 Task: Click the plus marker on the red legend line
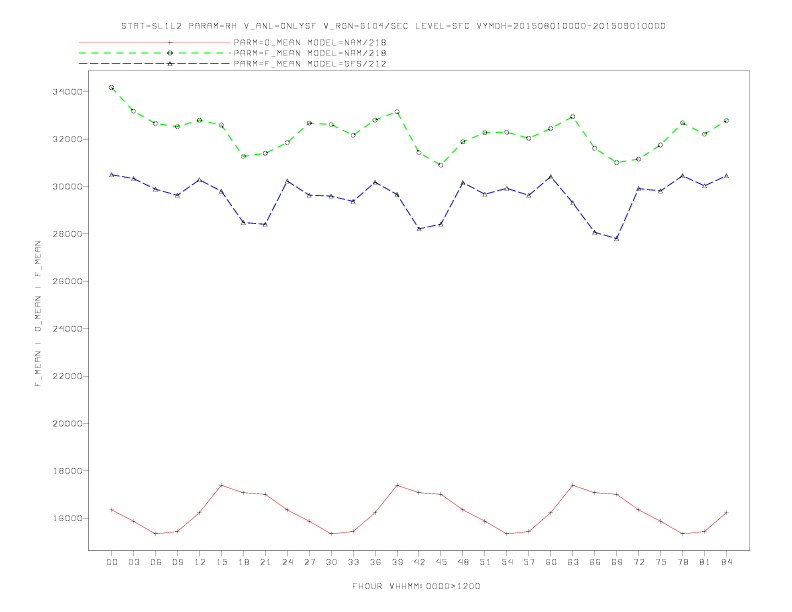click(170, 42)
